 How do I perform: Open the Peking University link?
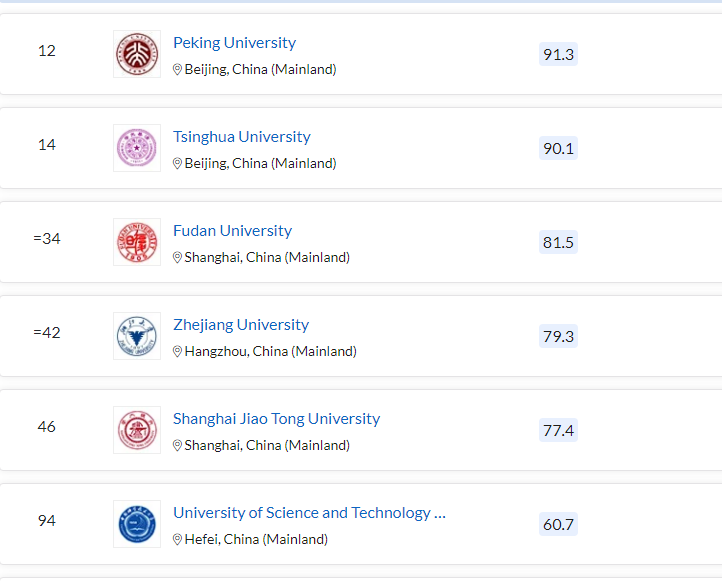click(x=234, y=43)
